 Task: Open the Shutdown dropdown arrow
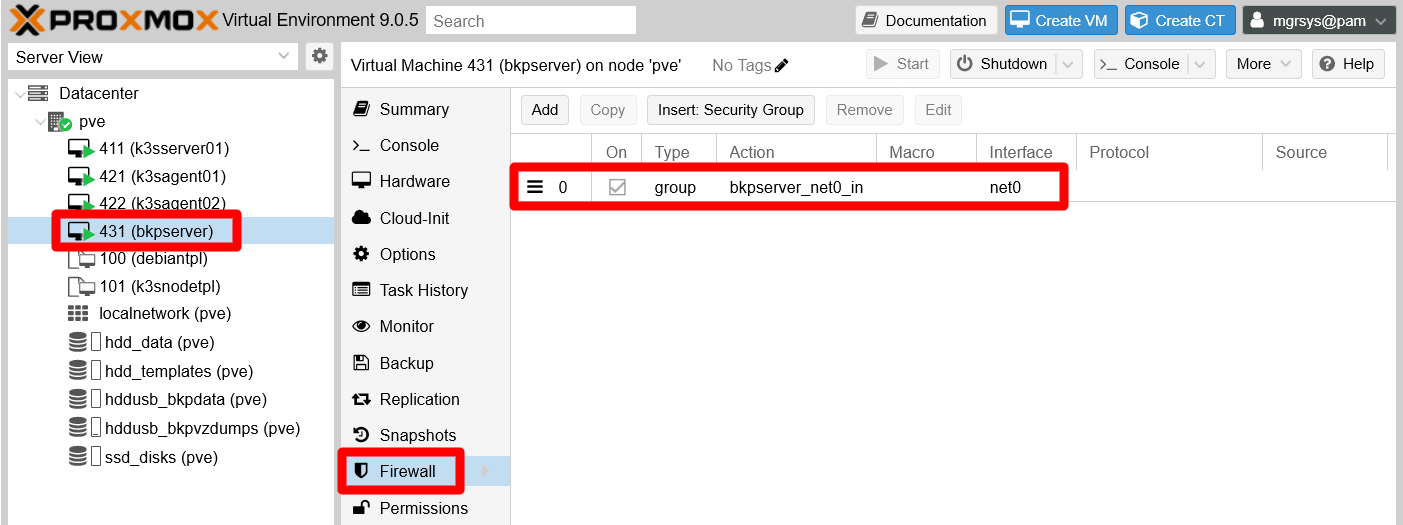[x=1069, y=64]
